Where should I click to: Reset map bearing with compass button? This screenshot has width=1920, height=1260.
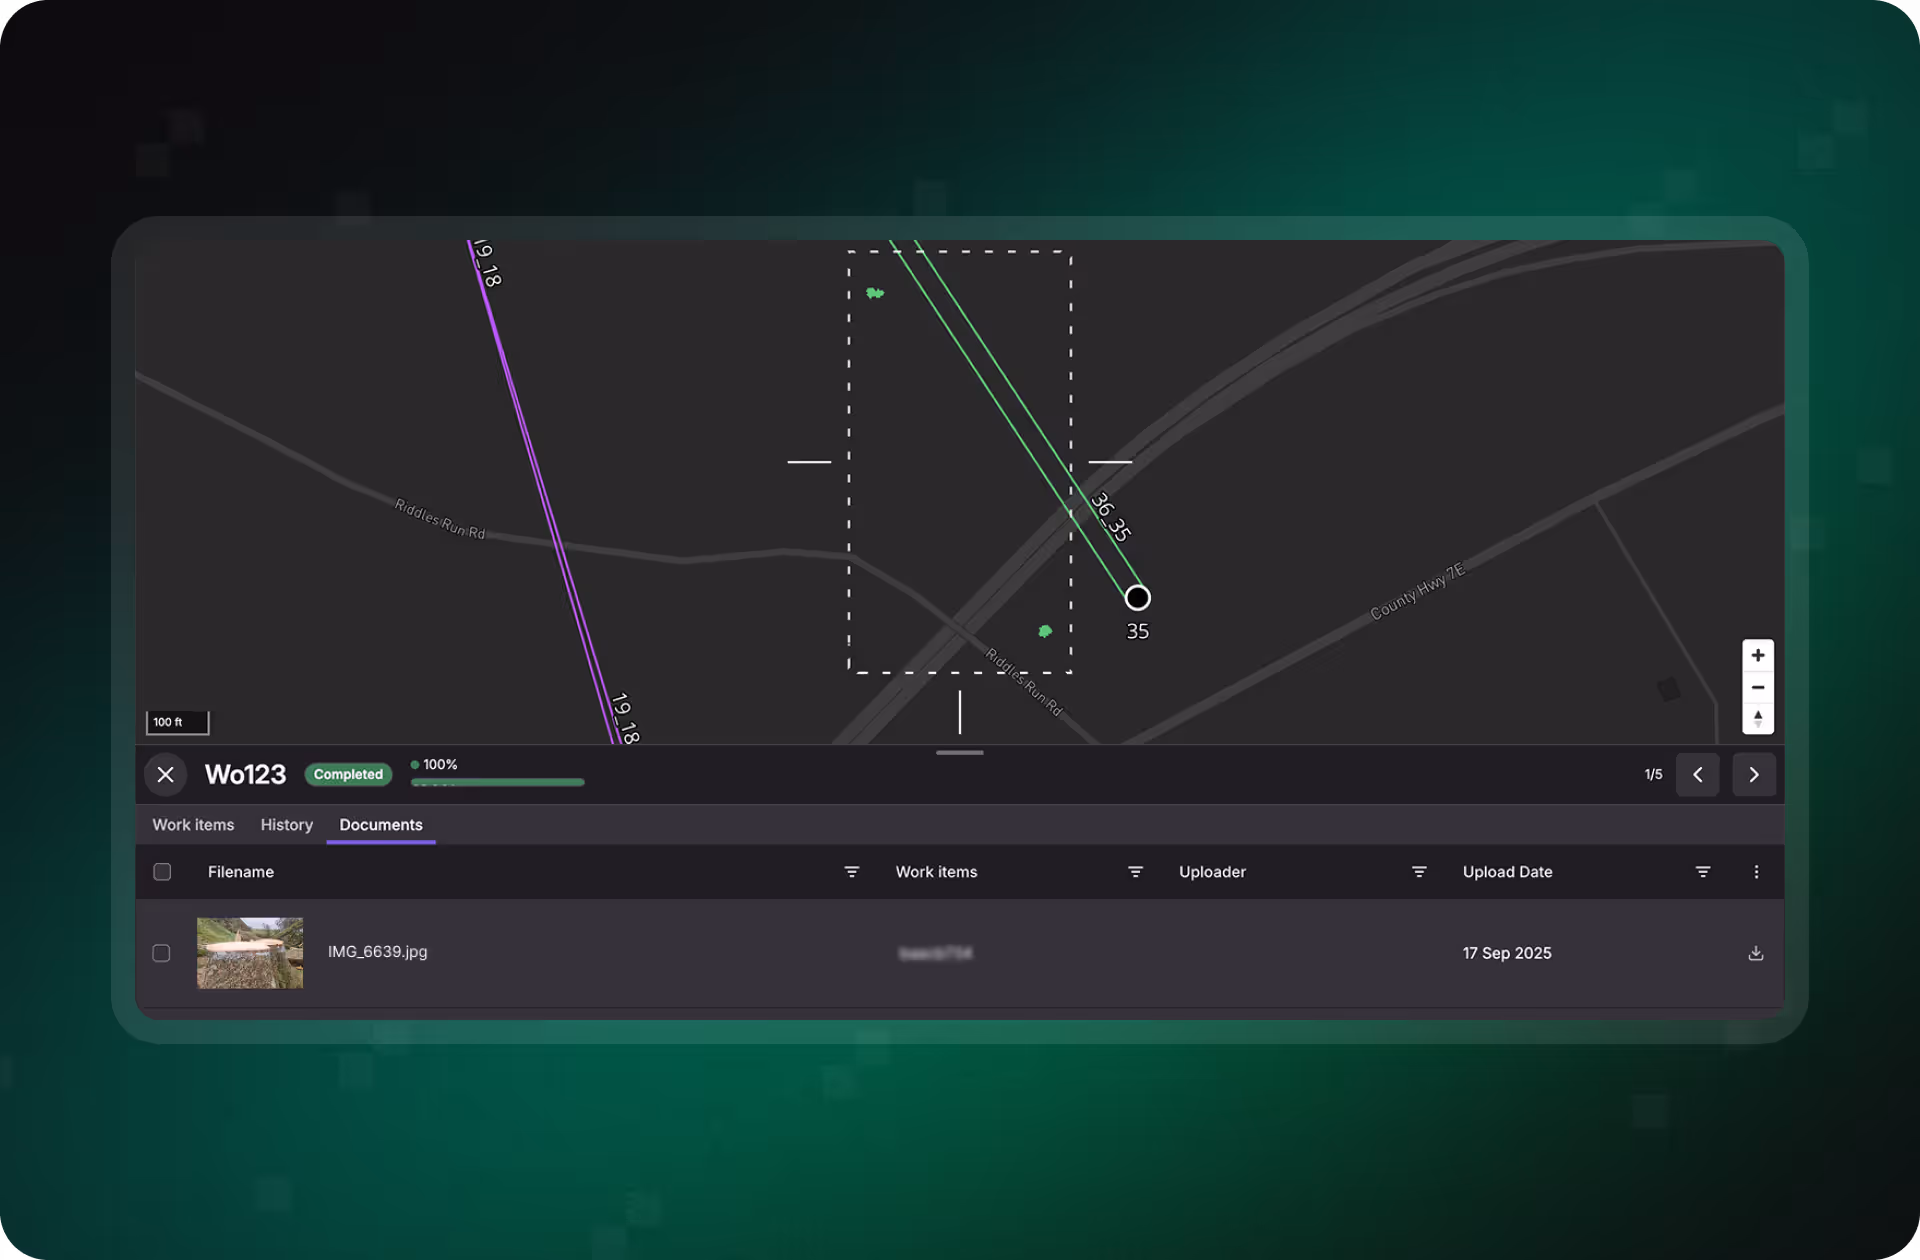point(1757,718)
